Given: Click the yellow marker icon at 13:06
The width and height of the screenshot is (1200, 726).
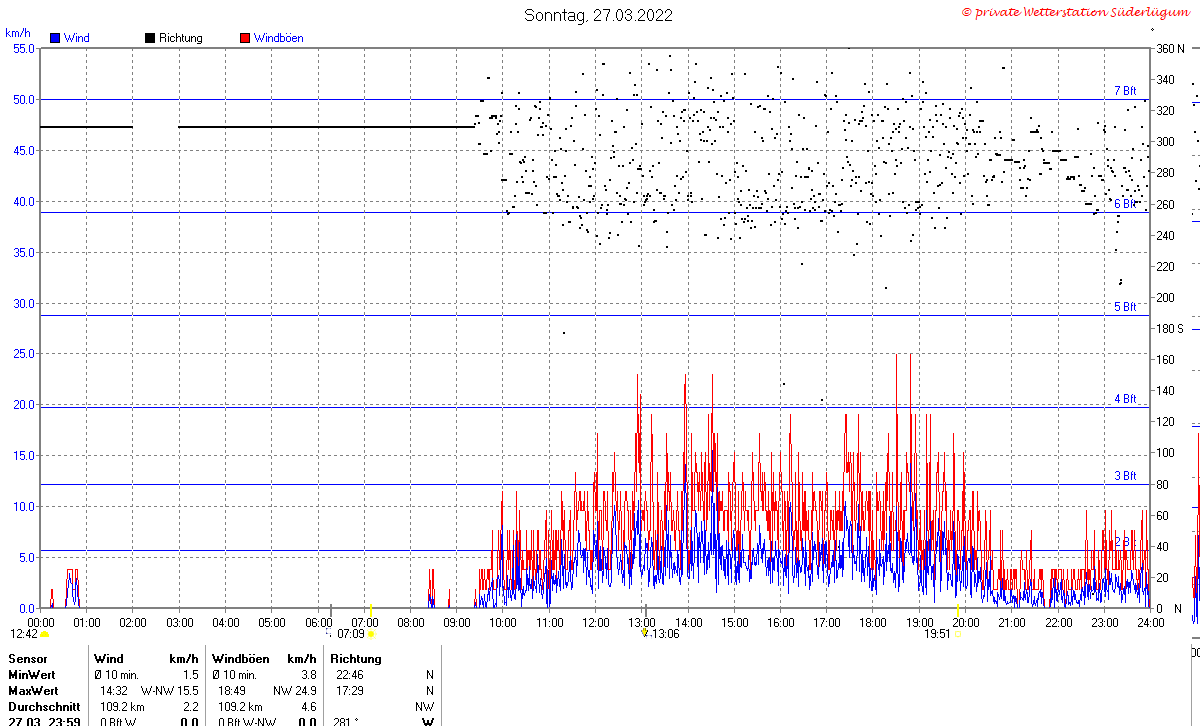Looking at the screenshot, I should [645, 633].
